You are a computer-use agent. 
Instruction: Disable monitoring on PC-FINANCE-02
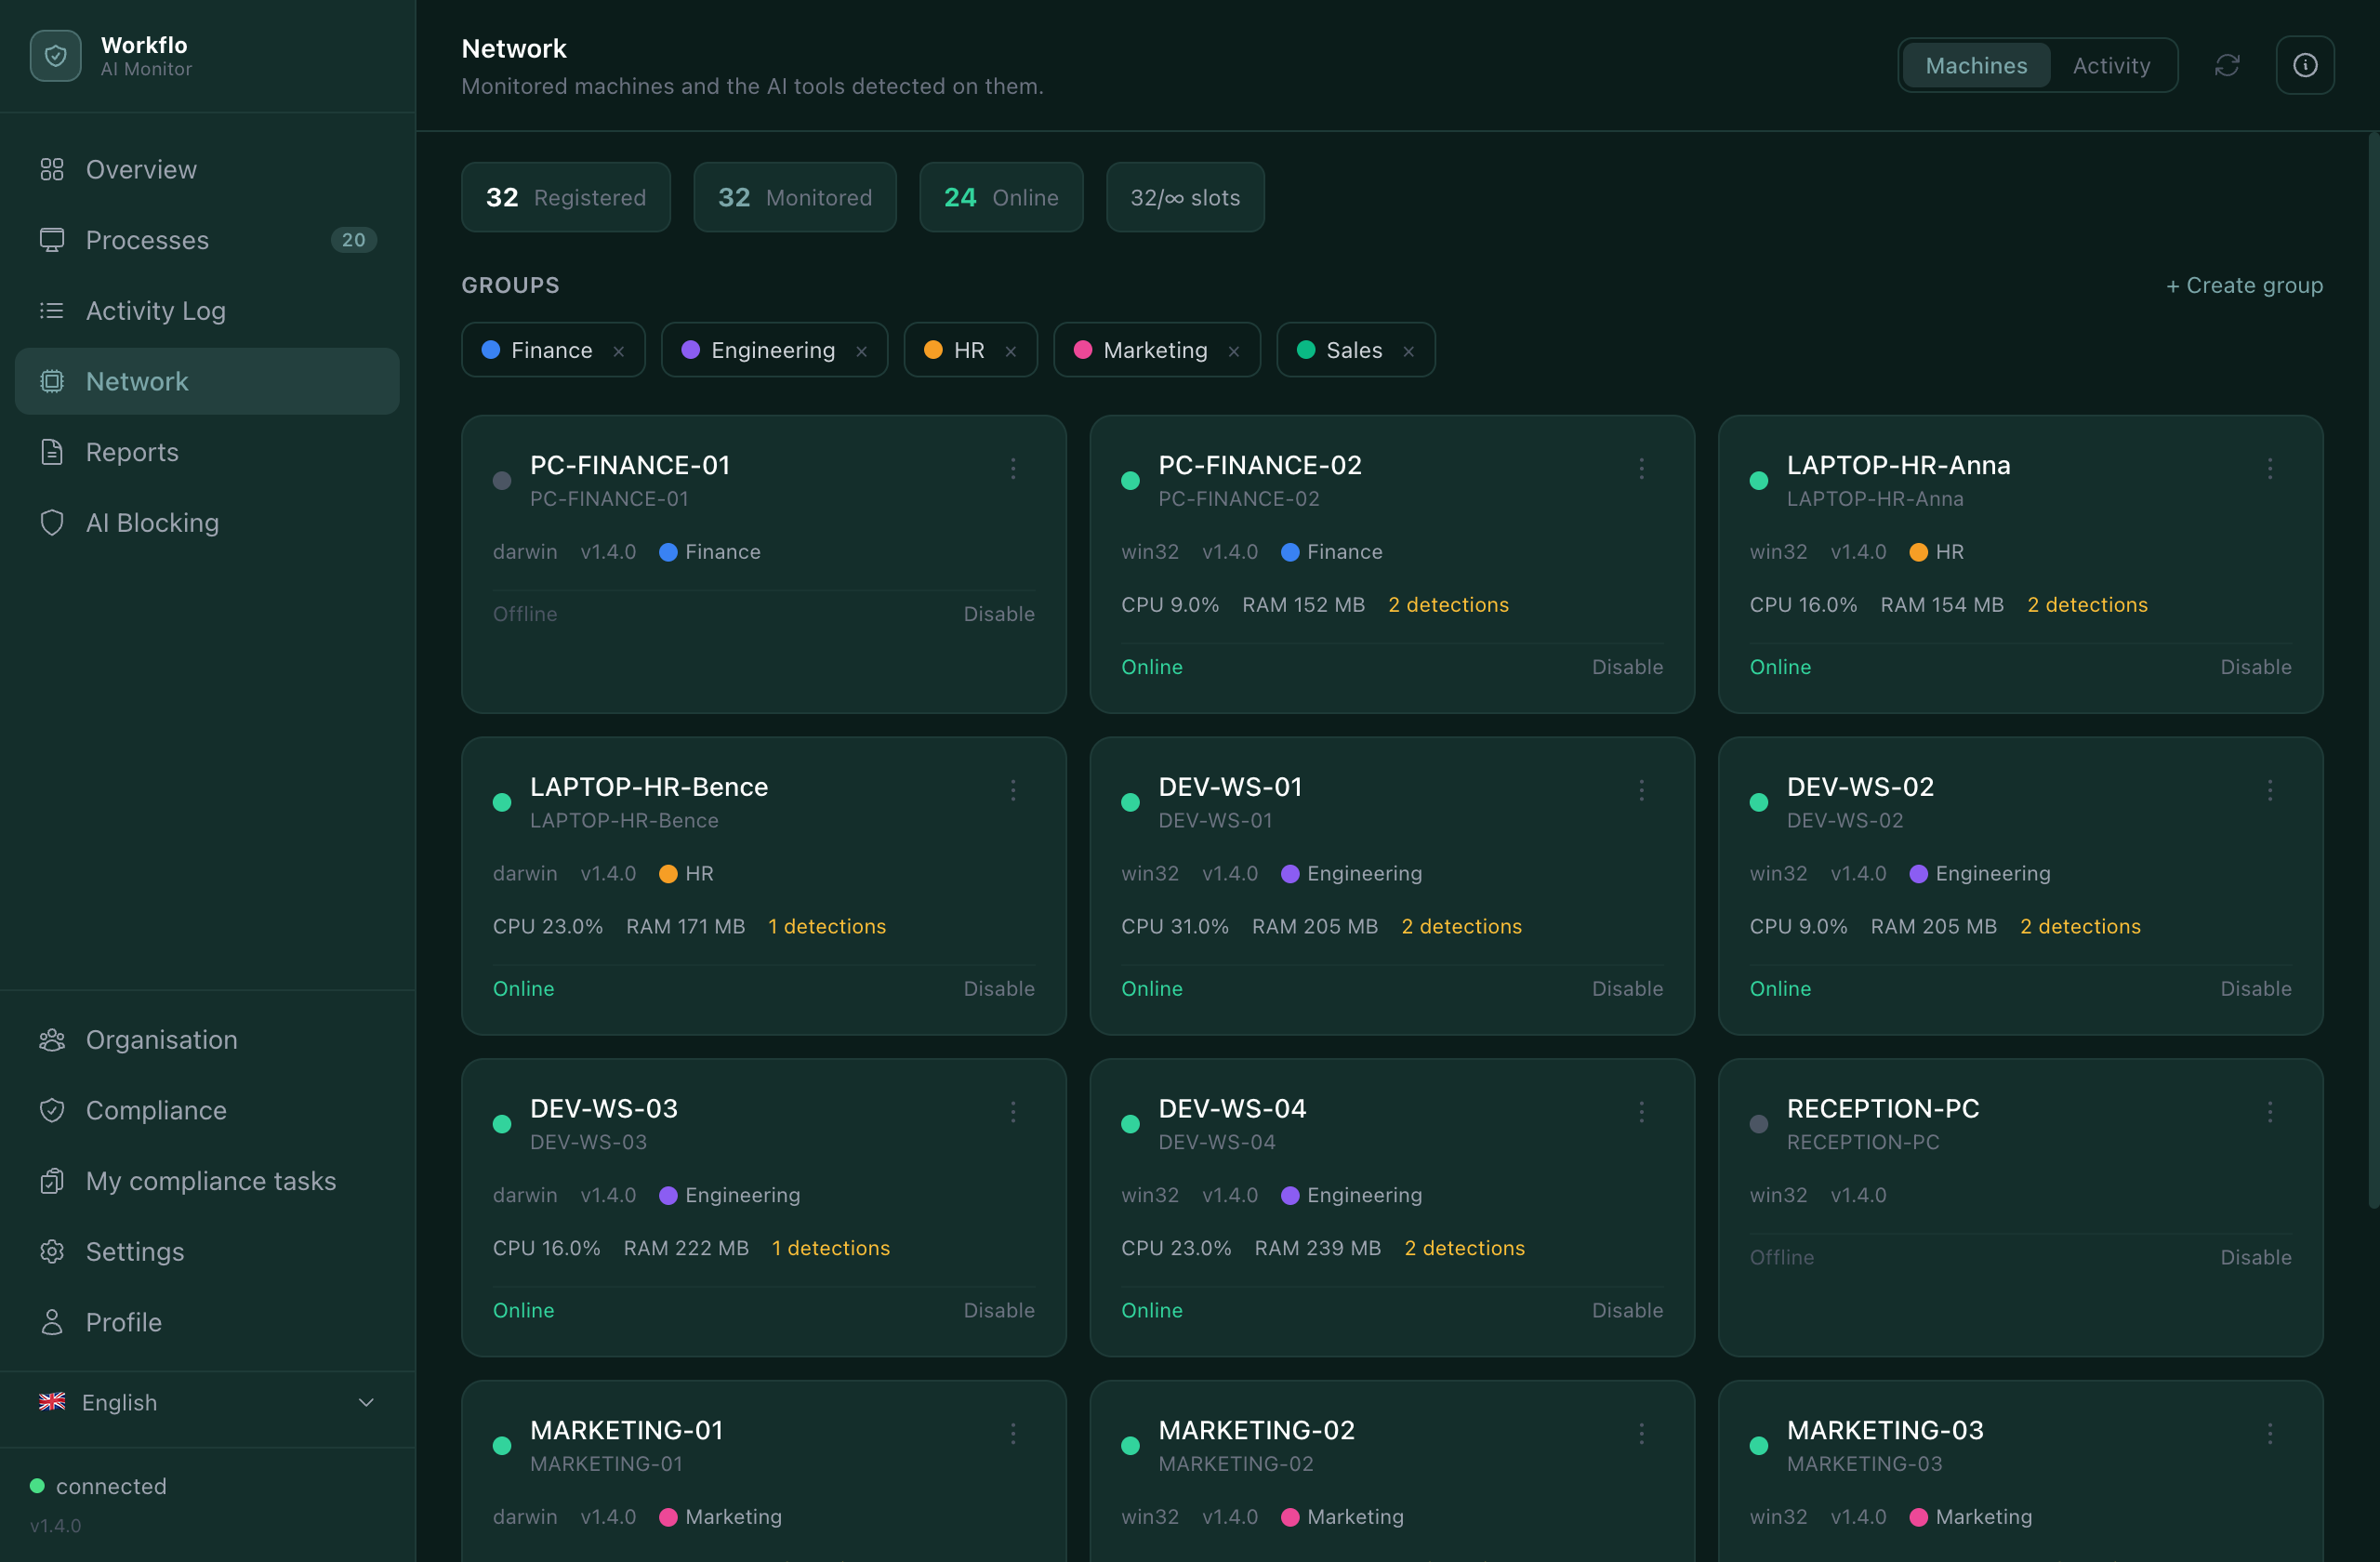(x=1627, y=667)
